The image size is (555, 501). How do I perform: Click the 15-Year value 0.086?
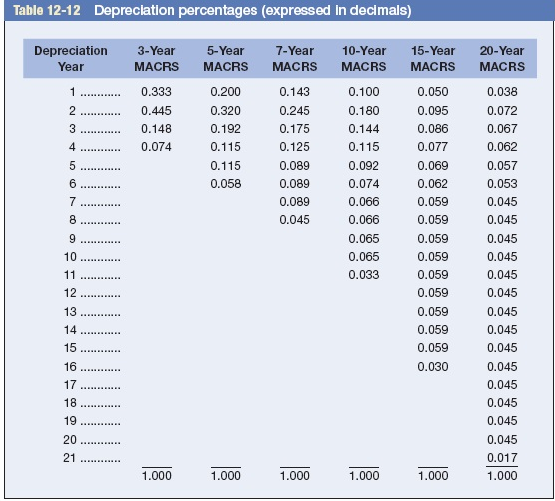(x=433, y=129)
